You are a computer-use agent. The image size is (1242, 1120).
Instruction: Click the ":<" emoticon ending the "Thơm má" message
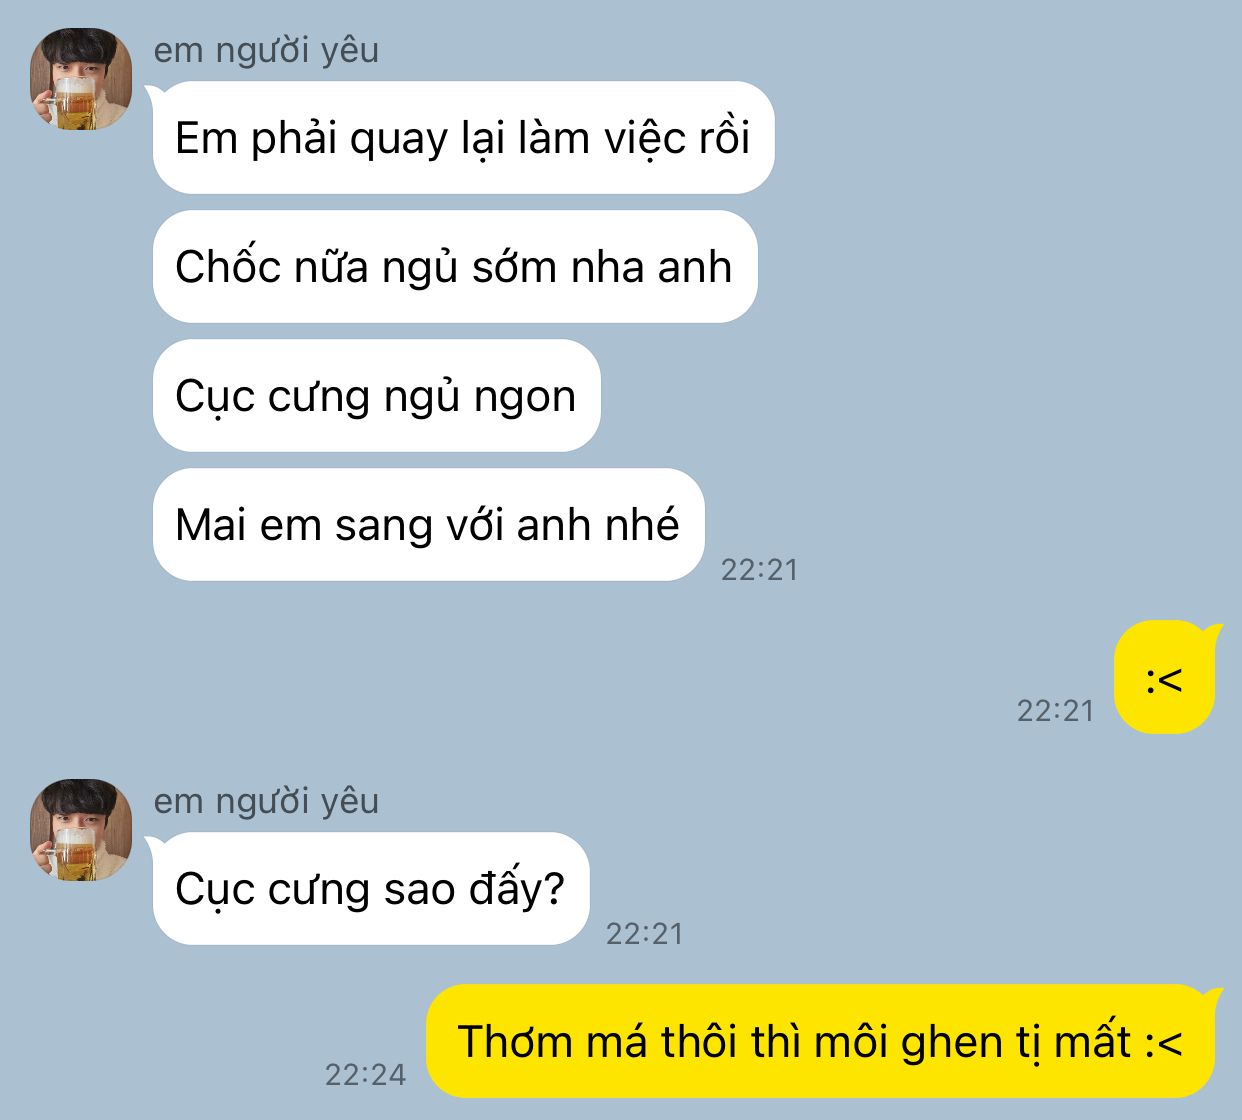tap(1164, 1043)
